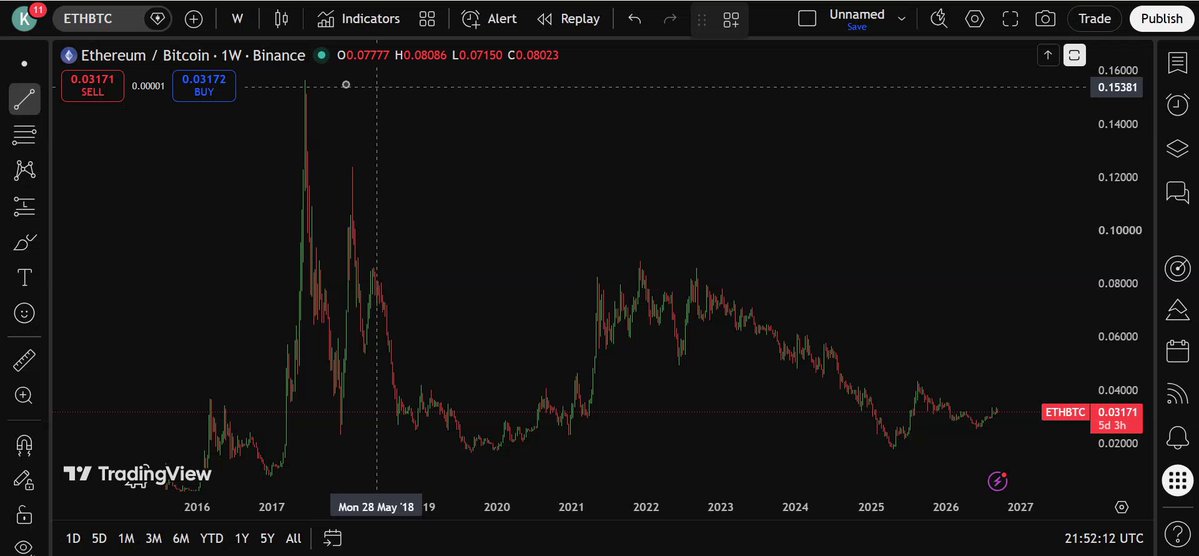This screenshot has width=1199, height=556.
Task: Open the white dots grid panel
Action: pos(1178,480)
